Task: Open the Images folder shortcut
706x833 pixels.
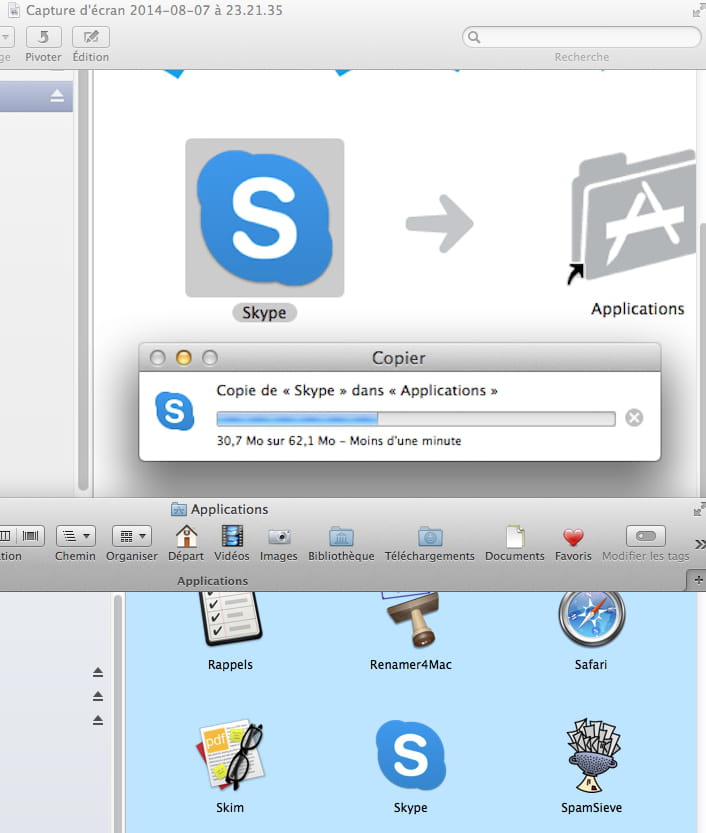Action: (x=279, y=537)
